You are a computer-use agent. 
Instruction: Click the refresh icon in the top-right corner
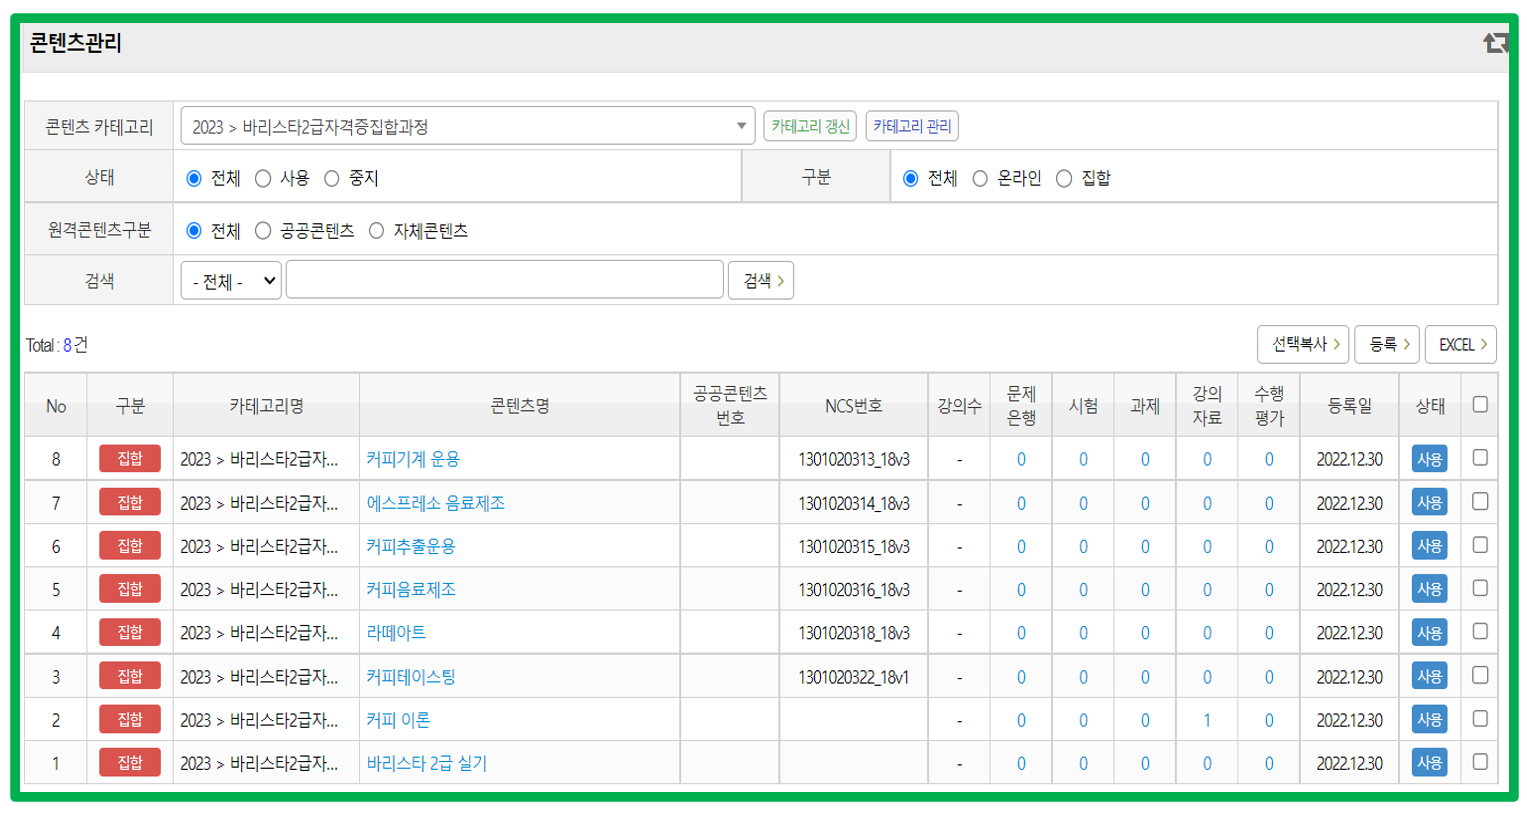click(1495, 43)
